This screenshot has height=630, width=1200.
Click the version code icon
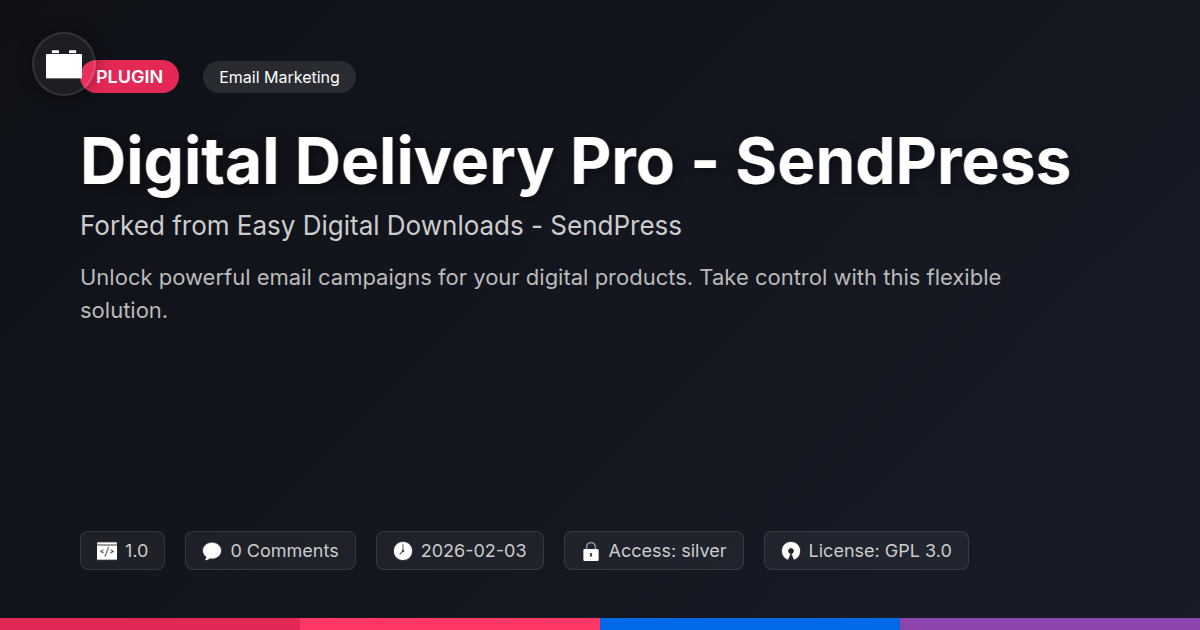coord(107,551)
